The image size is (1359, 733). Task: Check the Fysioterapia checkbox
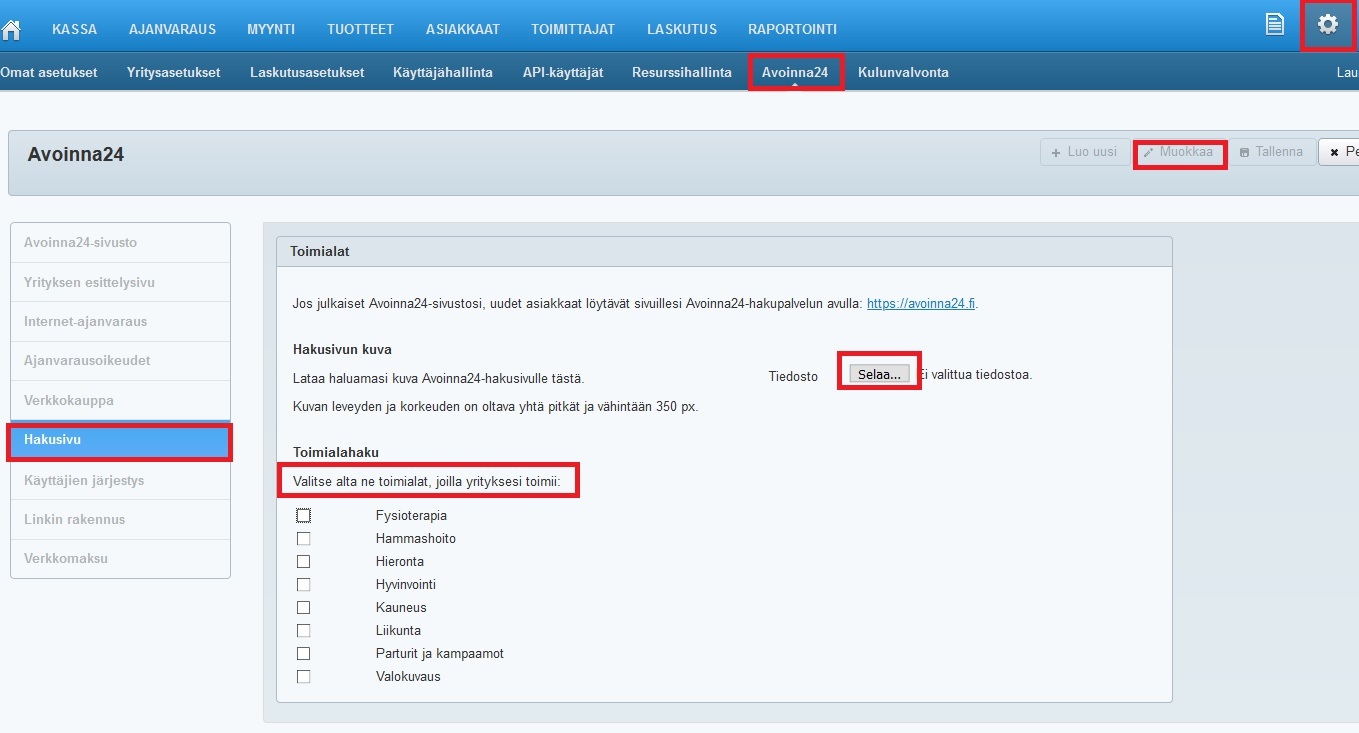pyautogui.click(x=304, y=516)
